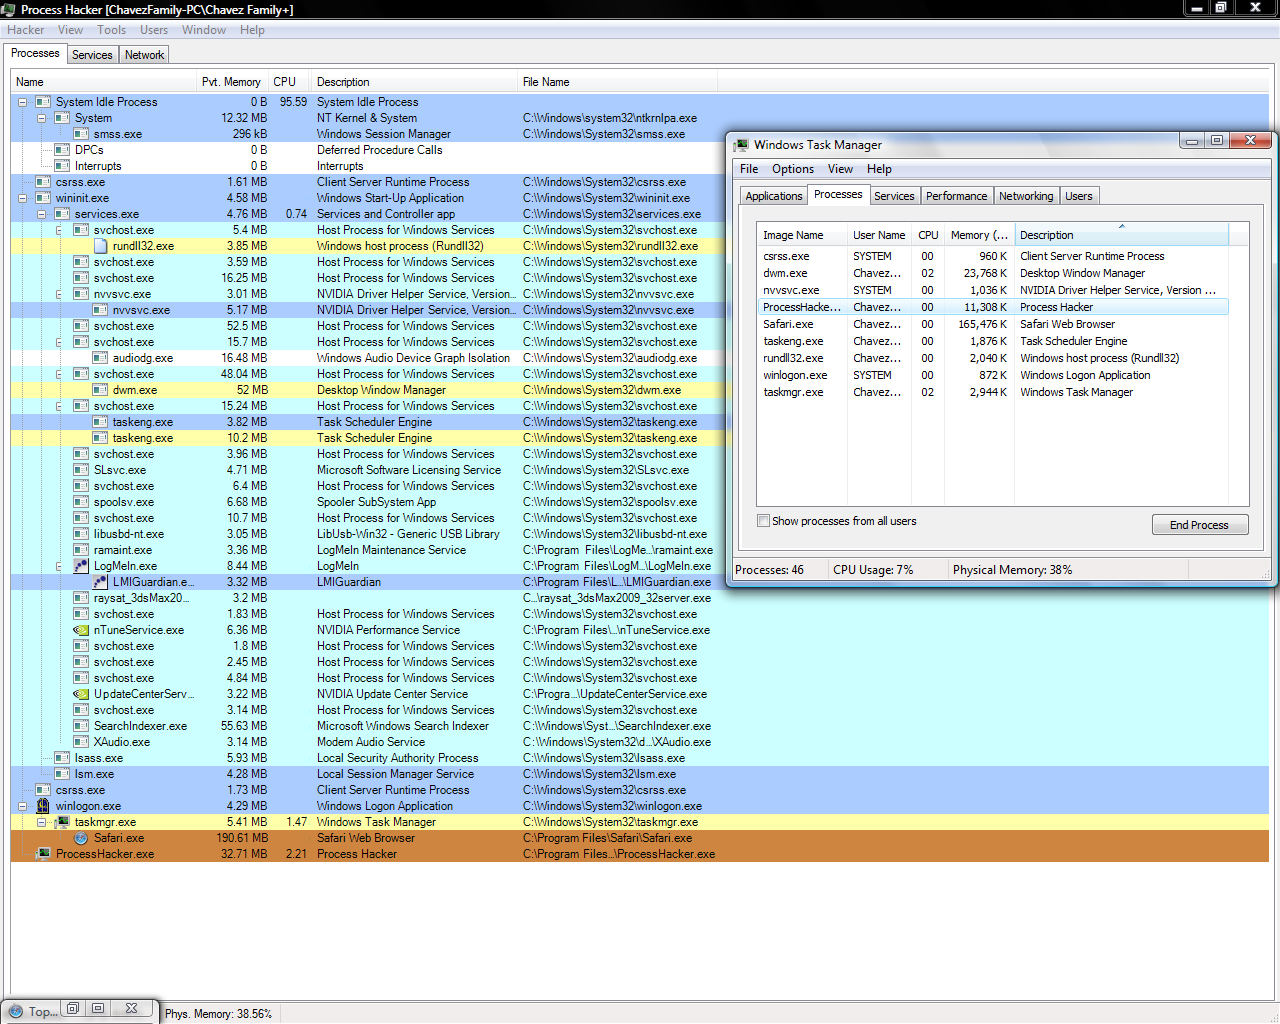Image resolution: width=1280 pixels, height=1024 pixels.
Task: Click the spoolsv.exe process icon
Action: click(81, 502)
